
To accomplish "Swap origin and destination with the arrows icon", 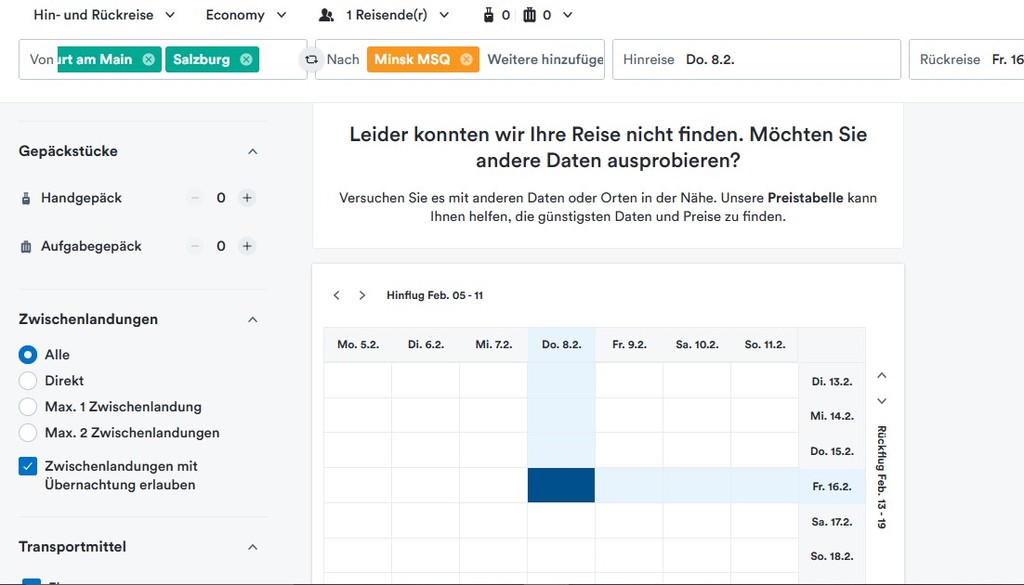I will point(312,60).
